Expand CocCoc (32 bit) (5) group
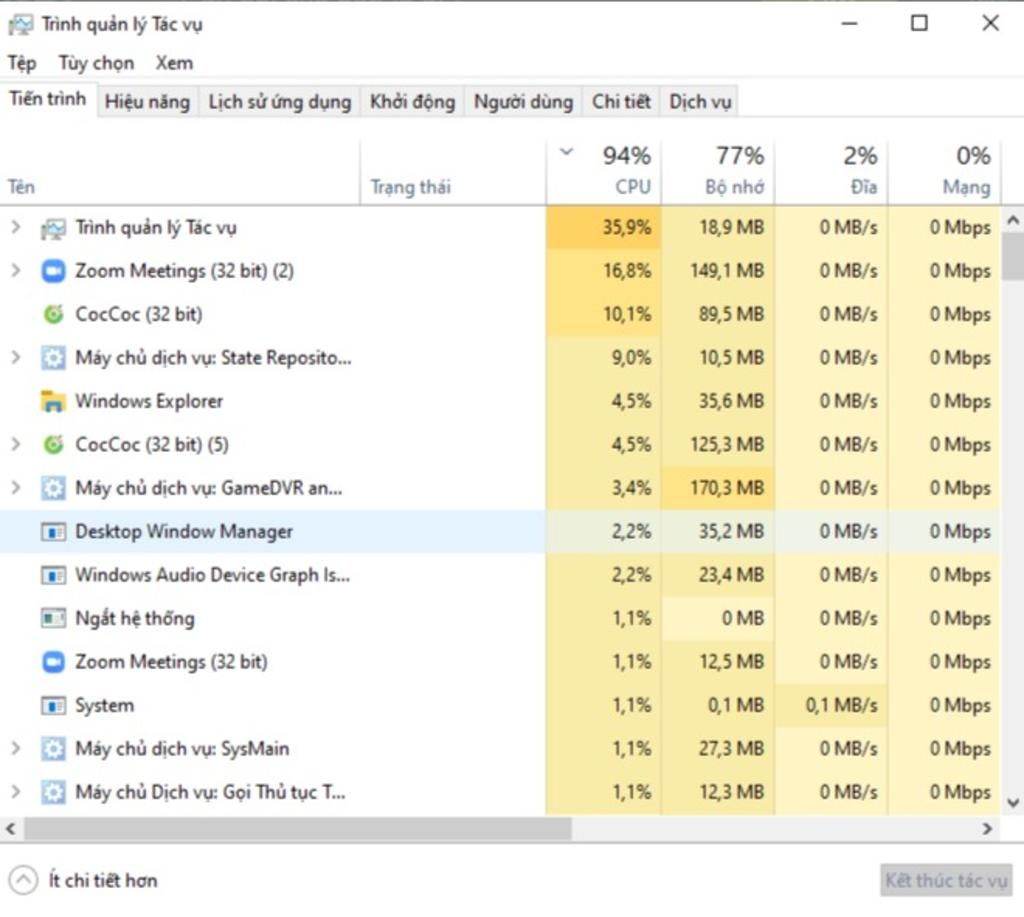The width and height of the screenshot is (1024, 917). point(16,444)
